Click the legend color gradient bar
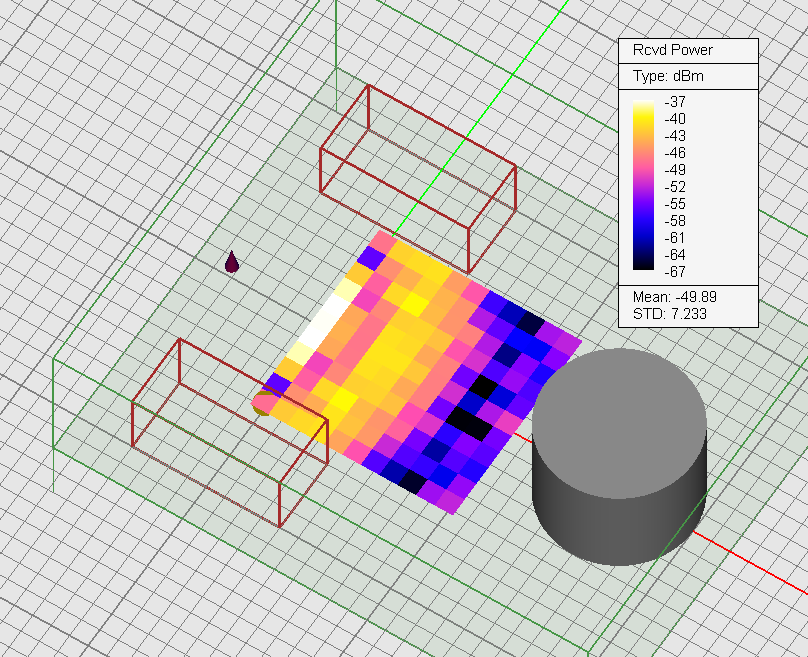808x657 pixels. (x=645, y=185)
